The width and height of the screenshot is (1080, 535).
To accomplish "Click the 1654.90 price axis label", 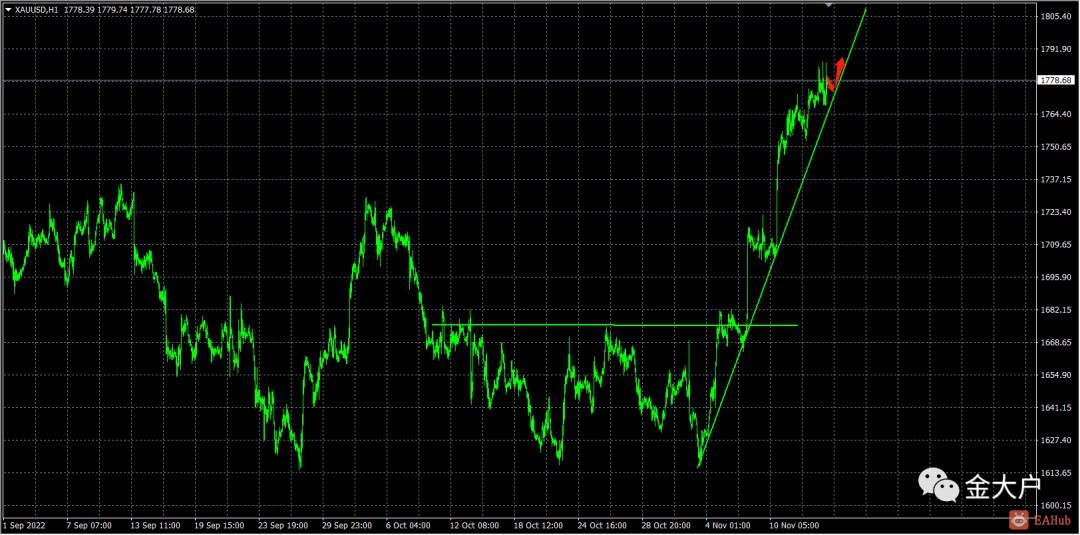I will coord(1055,375).
